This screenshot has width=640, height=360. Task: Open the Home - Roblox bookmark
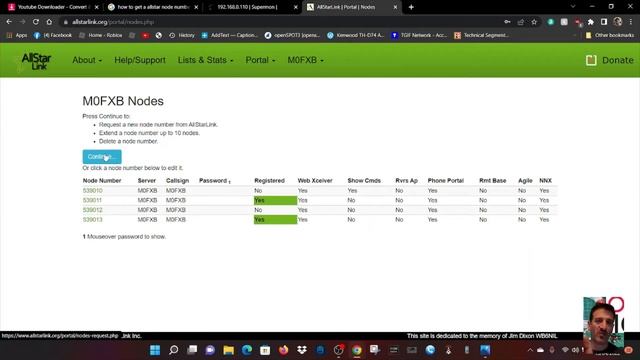click(100, 36)
